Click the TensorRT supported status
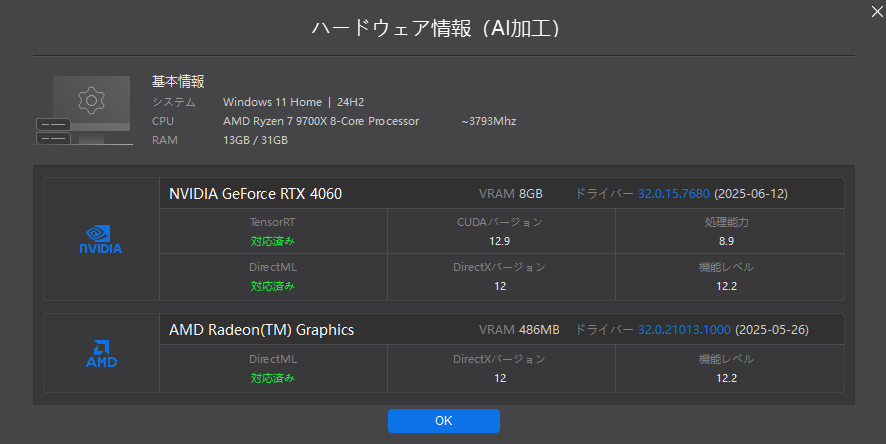Image resolution: width=886 pixels, height=444 pixels. (273, 241)
